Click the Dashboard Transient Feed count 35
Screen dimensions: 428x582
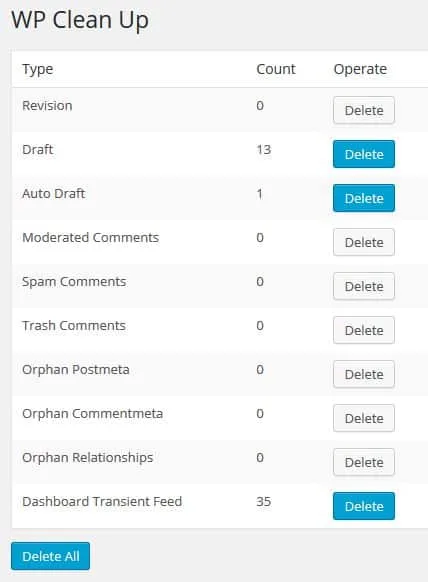pos(264,501)
